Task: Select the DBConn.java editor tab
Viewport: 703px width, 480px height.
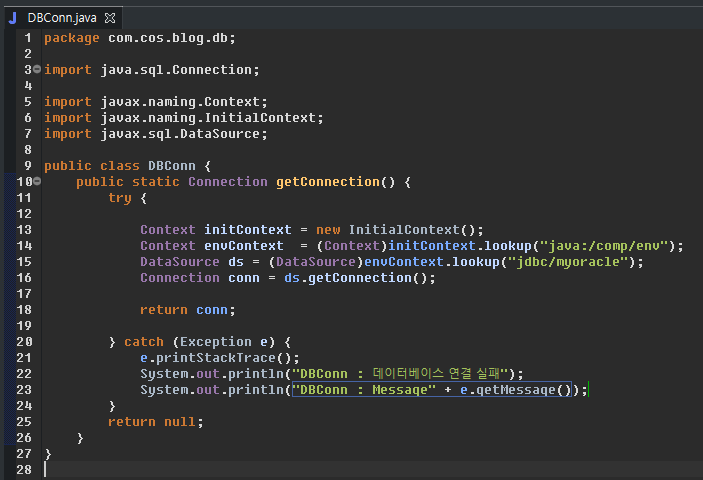Action: (62, 18)
